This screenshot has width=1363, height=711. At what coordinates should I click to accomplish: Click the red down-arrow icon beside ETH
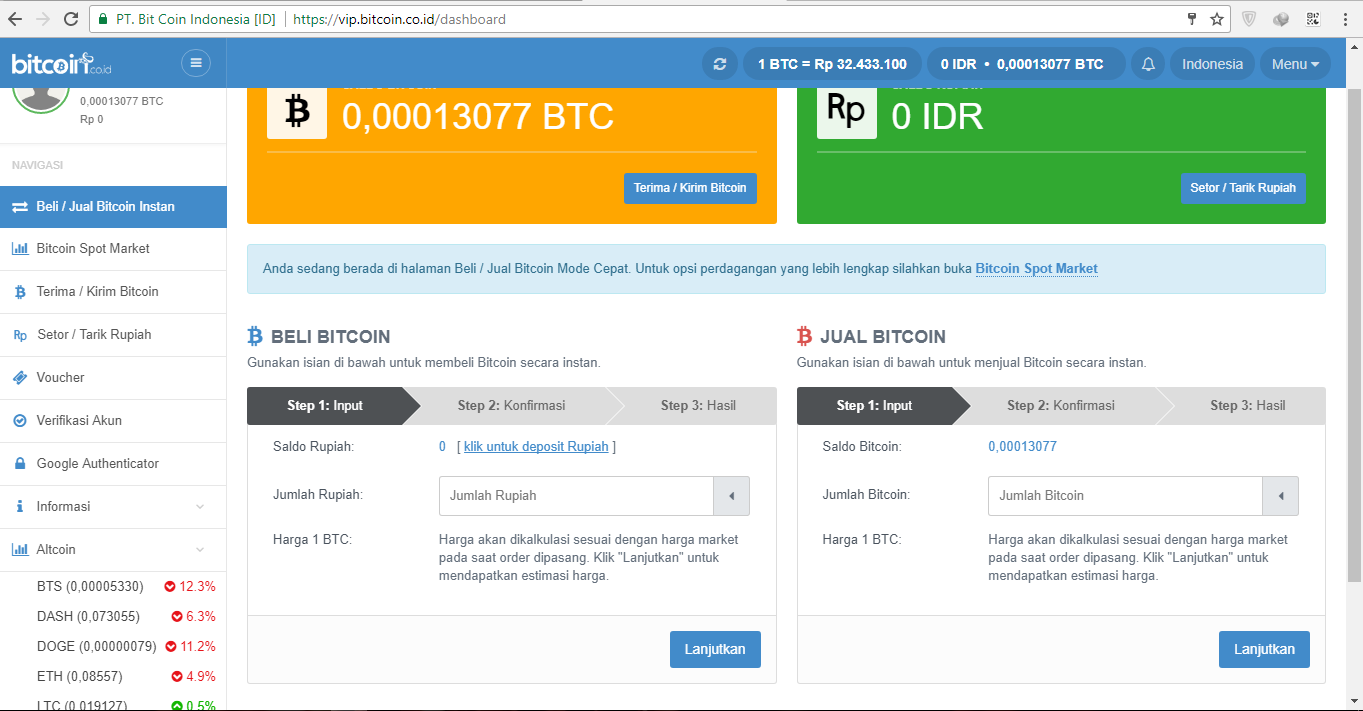click(177, 677)
